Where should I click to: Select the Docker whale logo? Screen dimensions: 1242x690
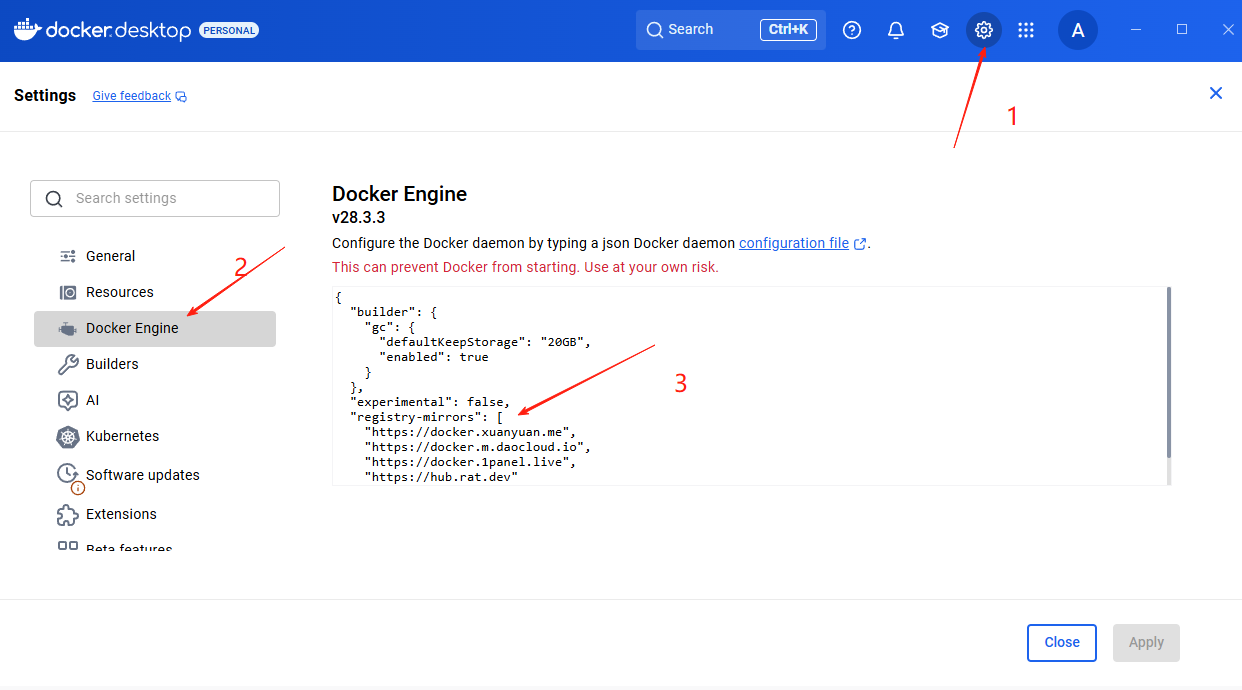tap(25, 30)
